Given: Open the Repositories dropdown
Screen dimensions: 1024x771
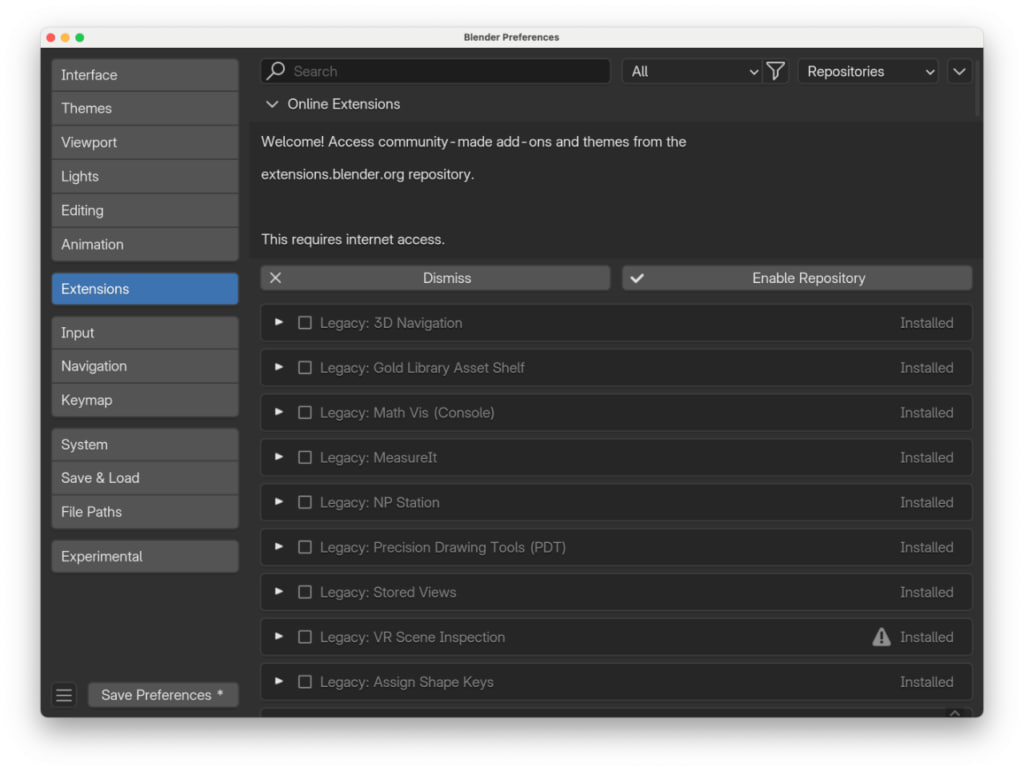Looking at the screenshot, I should pos(868,71).
